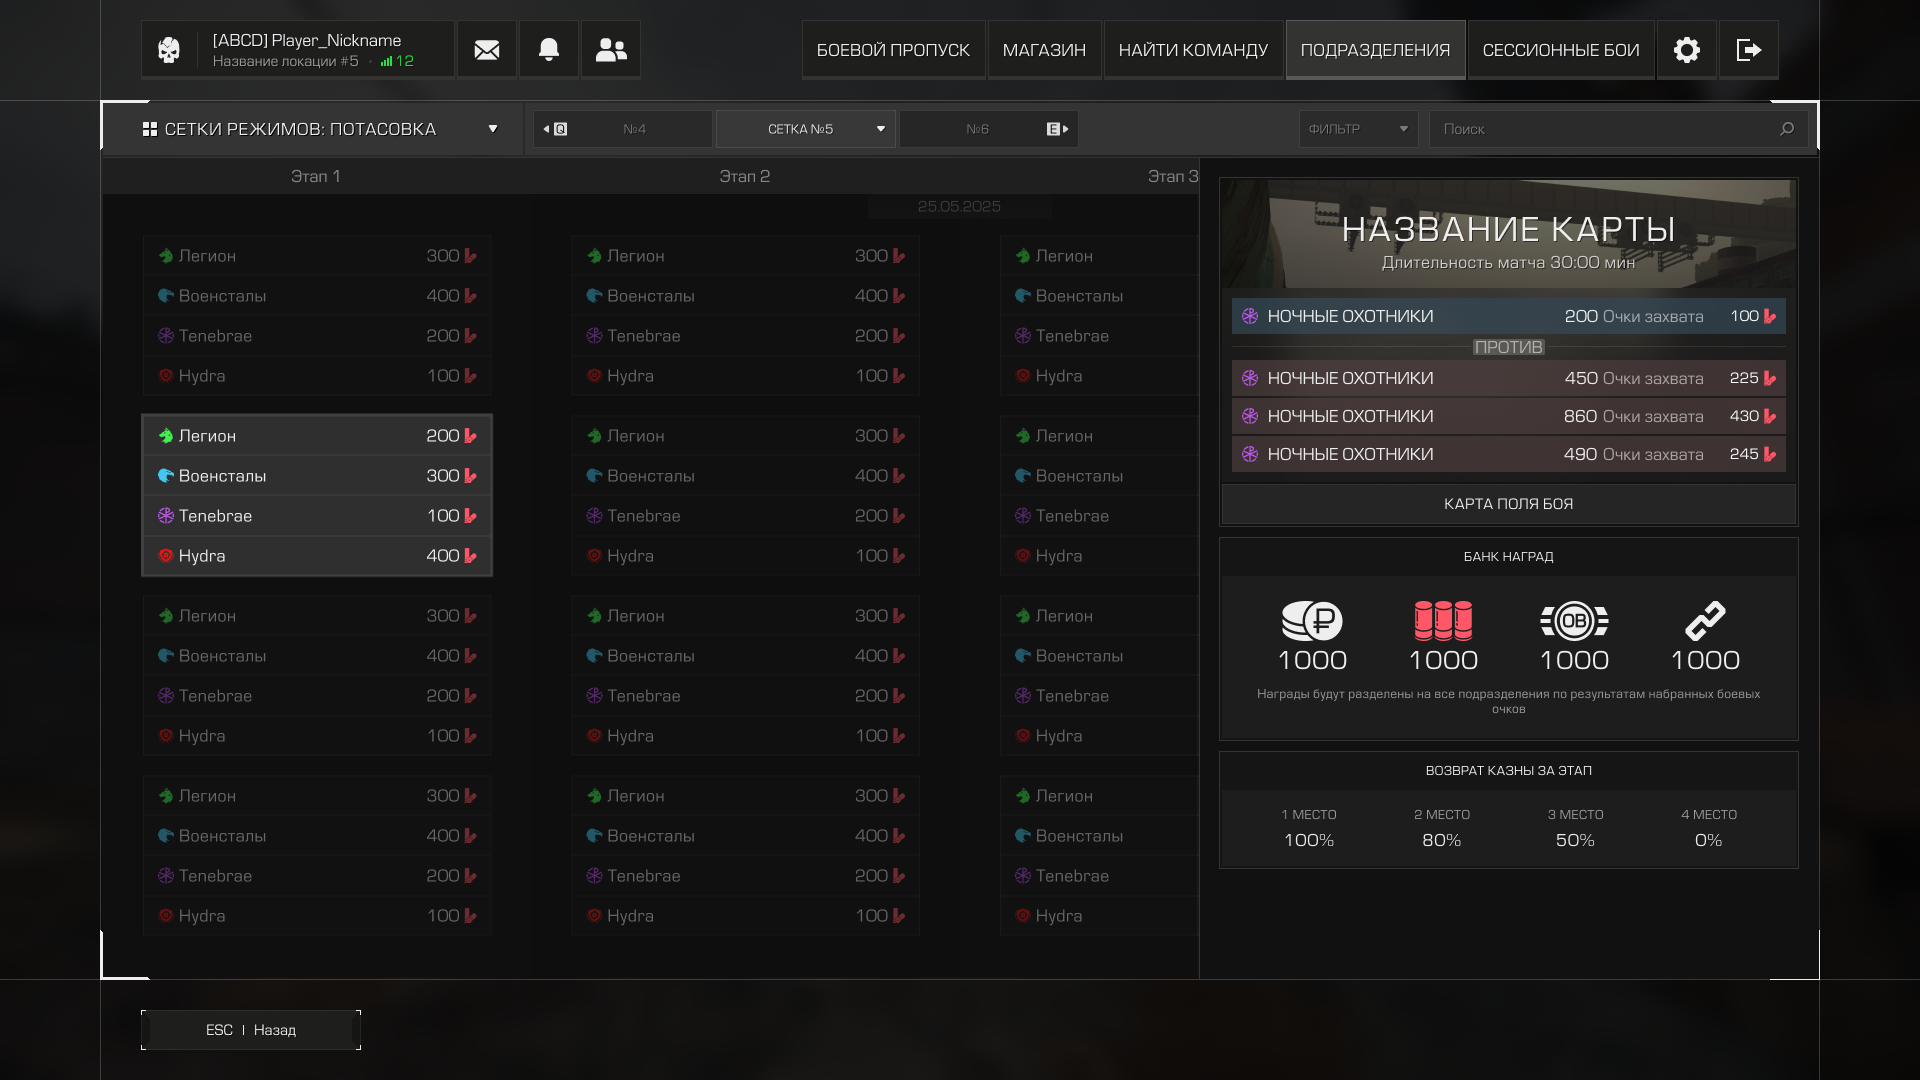Click the search magnifier icon
1920x1080 pixels.
click(x=1787, y=129)
